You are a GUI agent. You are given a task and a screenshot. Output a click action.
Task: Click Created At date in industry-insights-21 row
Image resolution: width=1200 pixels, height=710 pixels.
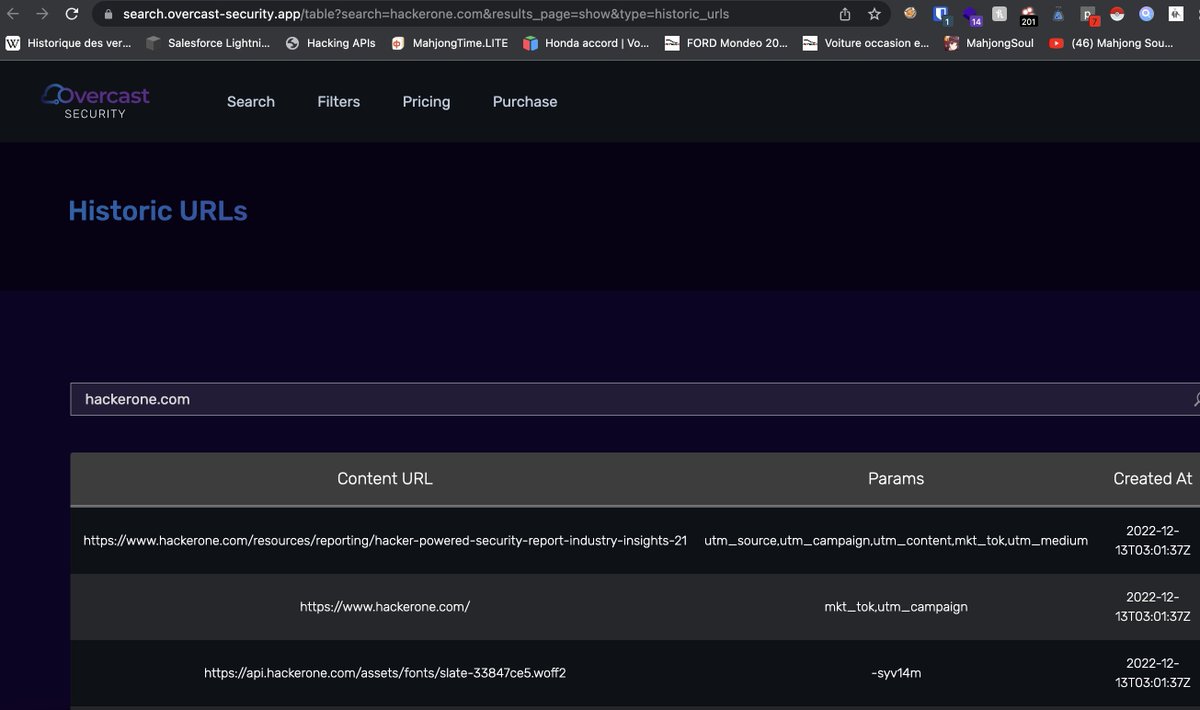[x=1152, y=540]
